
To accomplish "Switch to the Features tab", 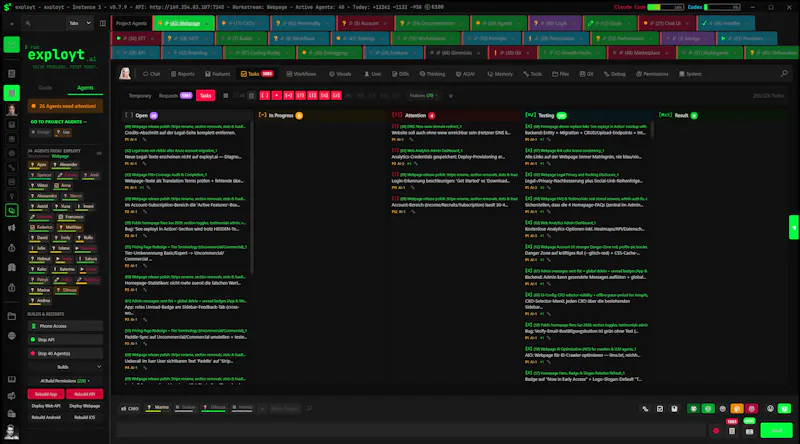I will pyautogui.click(x=218, y=74).
